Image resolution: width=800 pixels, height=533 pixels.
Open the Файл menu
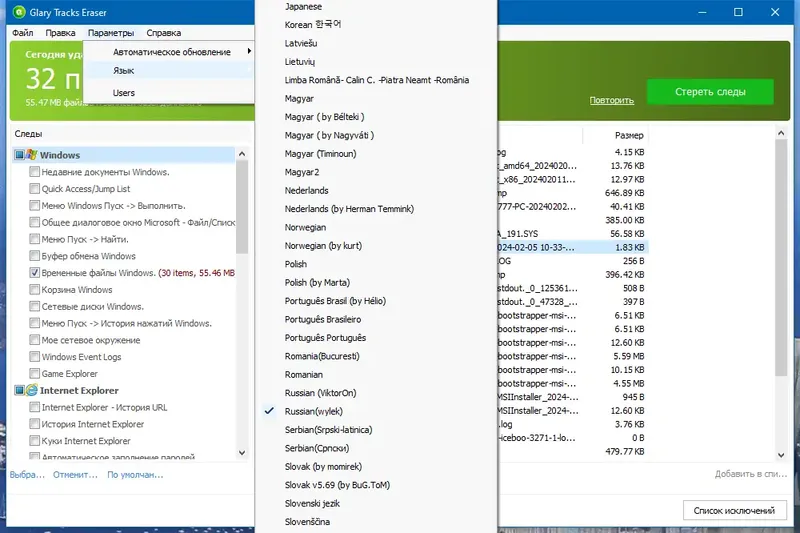(22, 33)
